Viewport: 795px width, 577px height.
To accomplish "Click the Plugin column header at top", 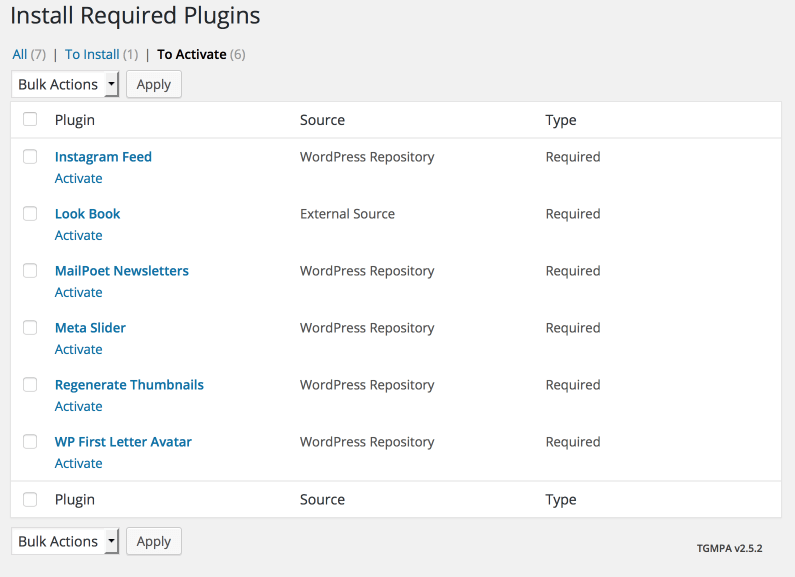I will click(x=75, y=120).
